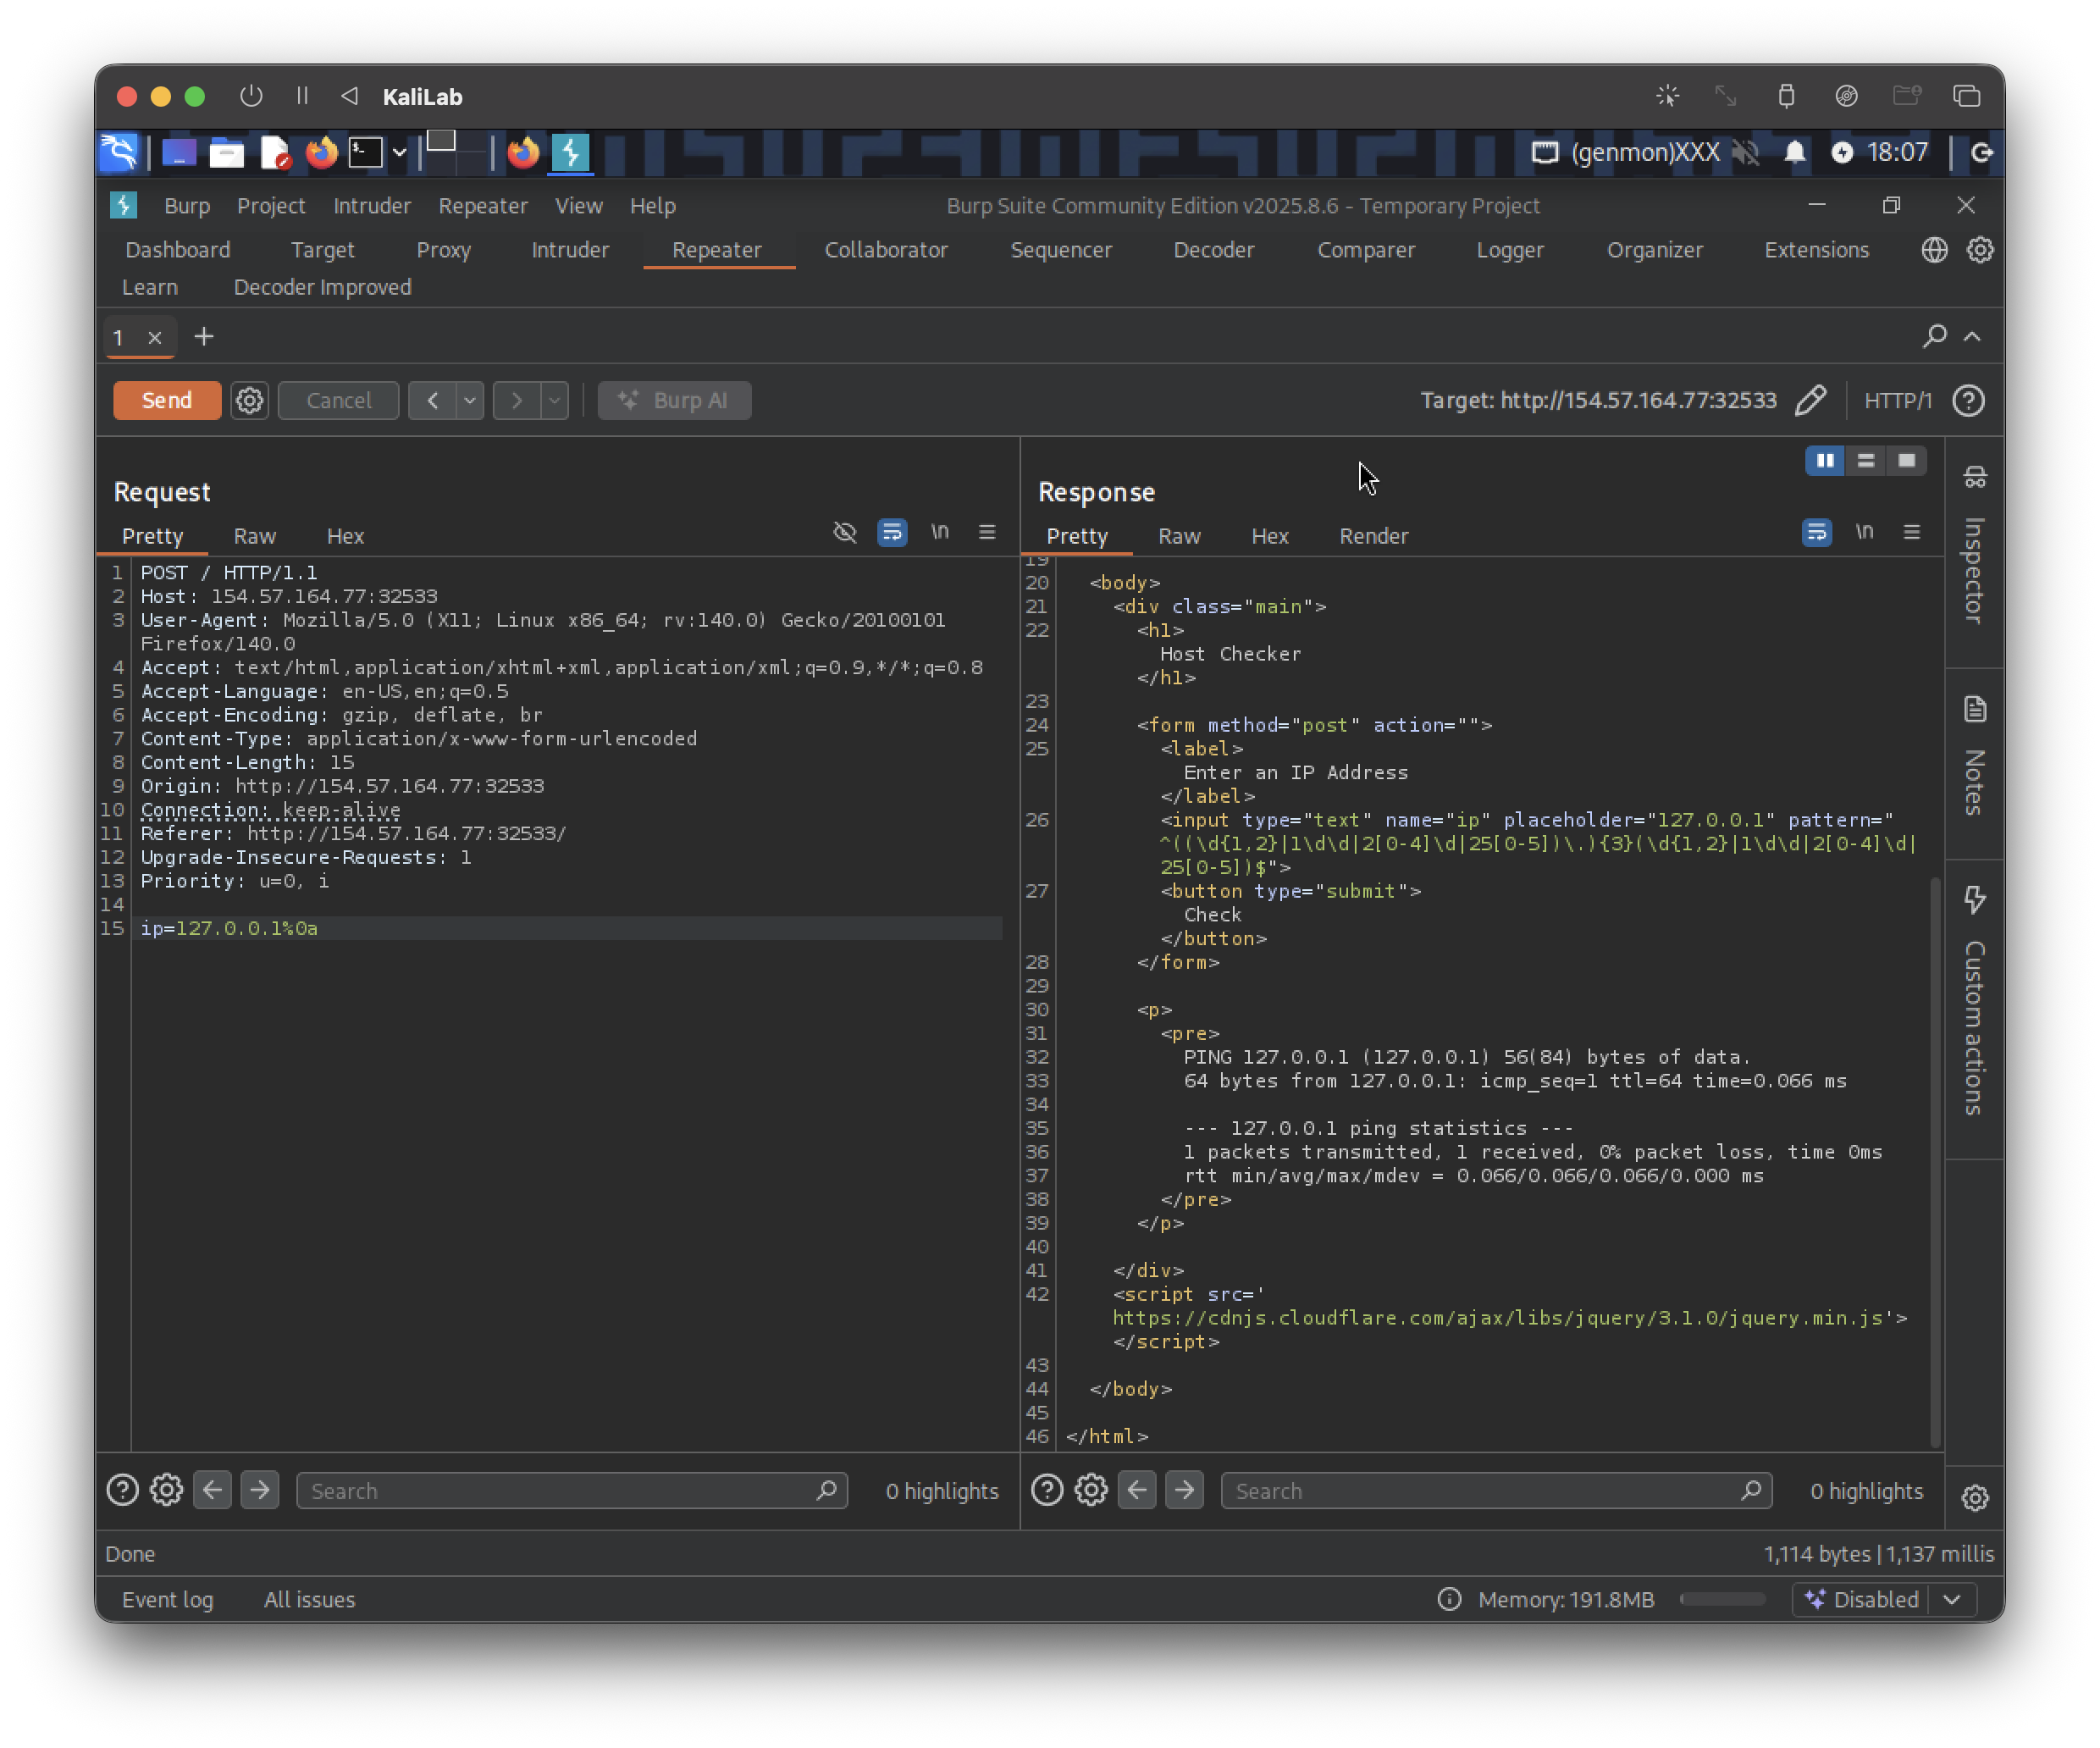Screen dimensions: 2100x1748
Task: Open Custom actions lightning icon
Action: (x=1974, y=899)
